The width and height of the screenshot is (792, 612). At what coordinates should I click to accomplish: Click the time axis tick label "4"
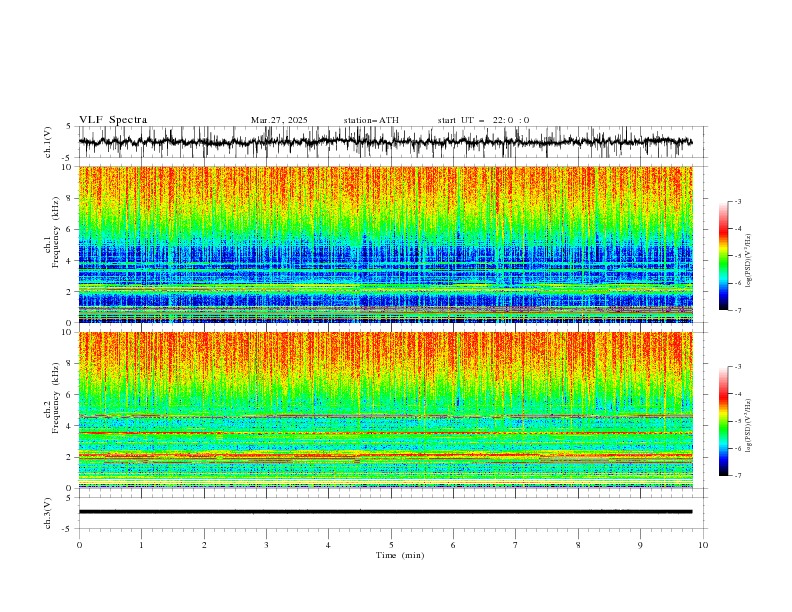coord(328,545)
